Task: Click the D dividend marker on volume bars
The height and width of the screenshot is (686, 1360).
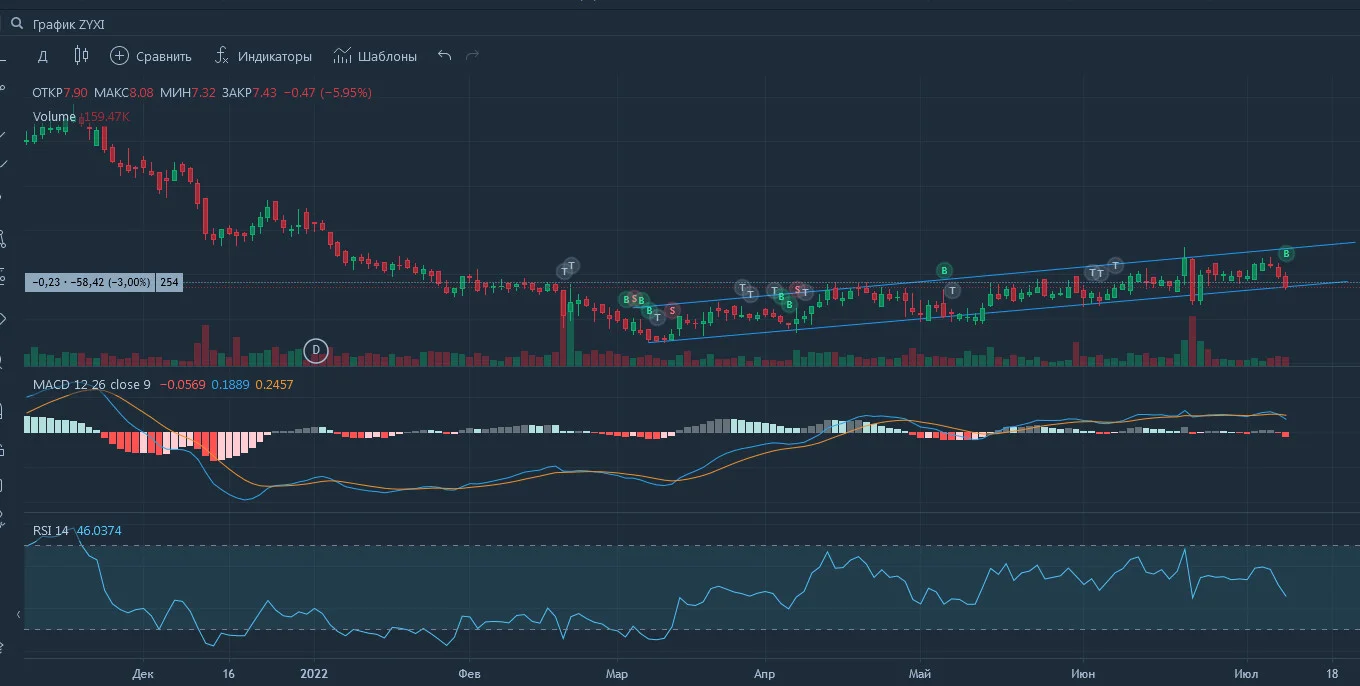Action: (316, 350)
